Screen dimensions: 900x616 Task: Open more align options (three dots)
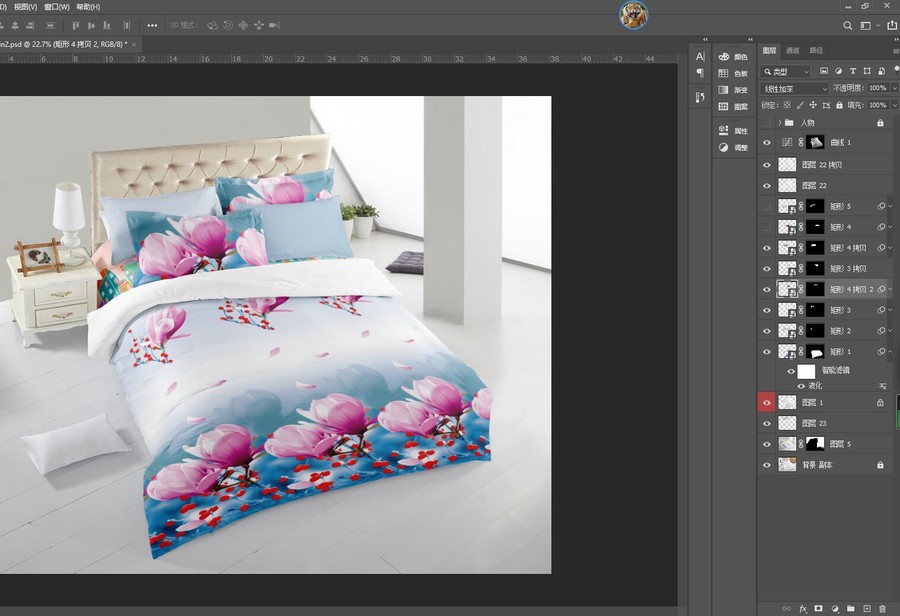coord(152,25)
